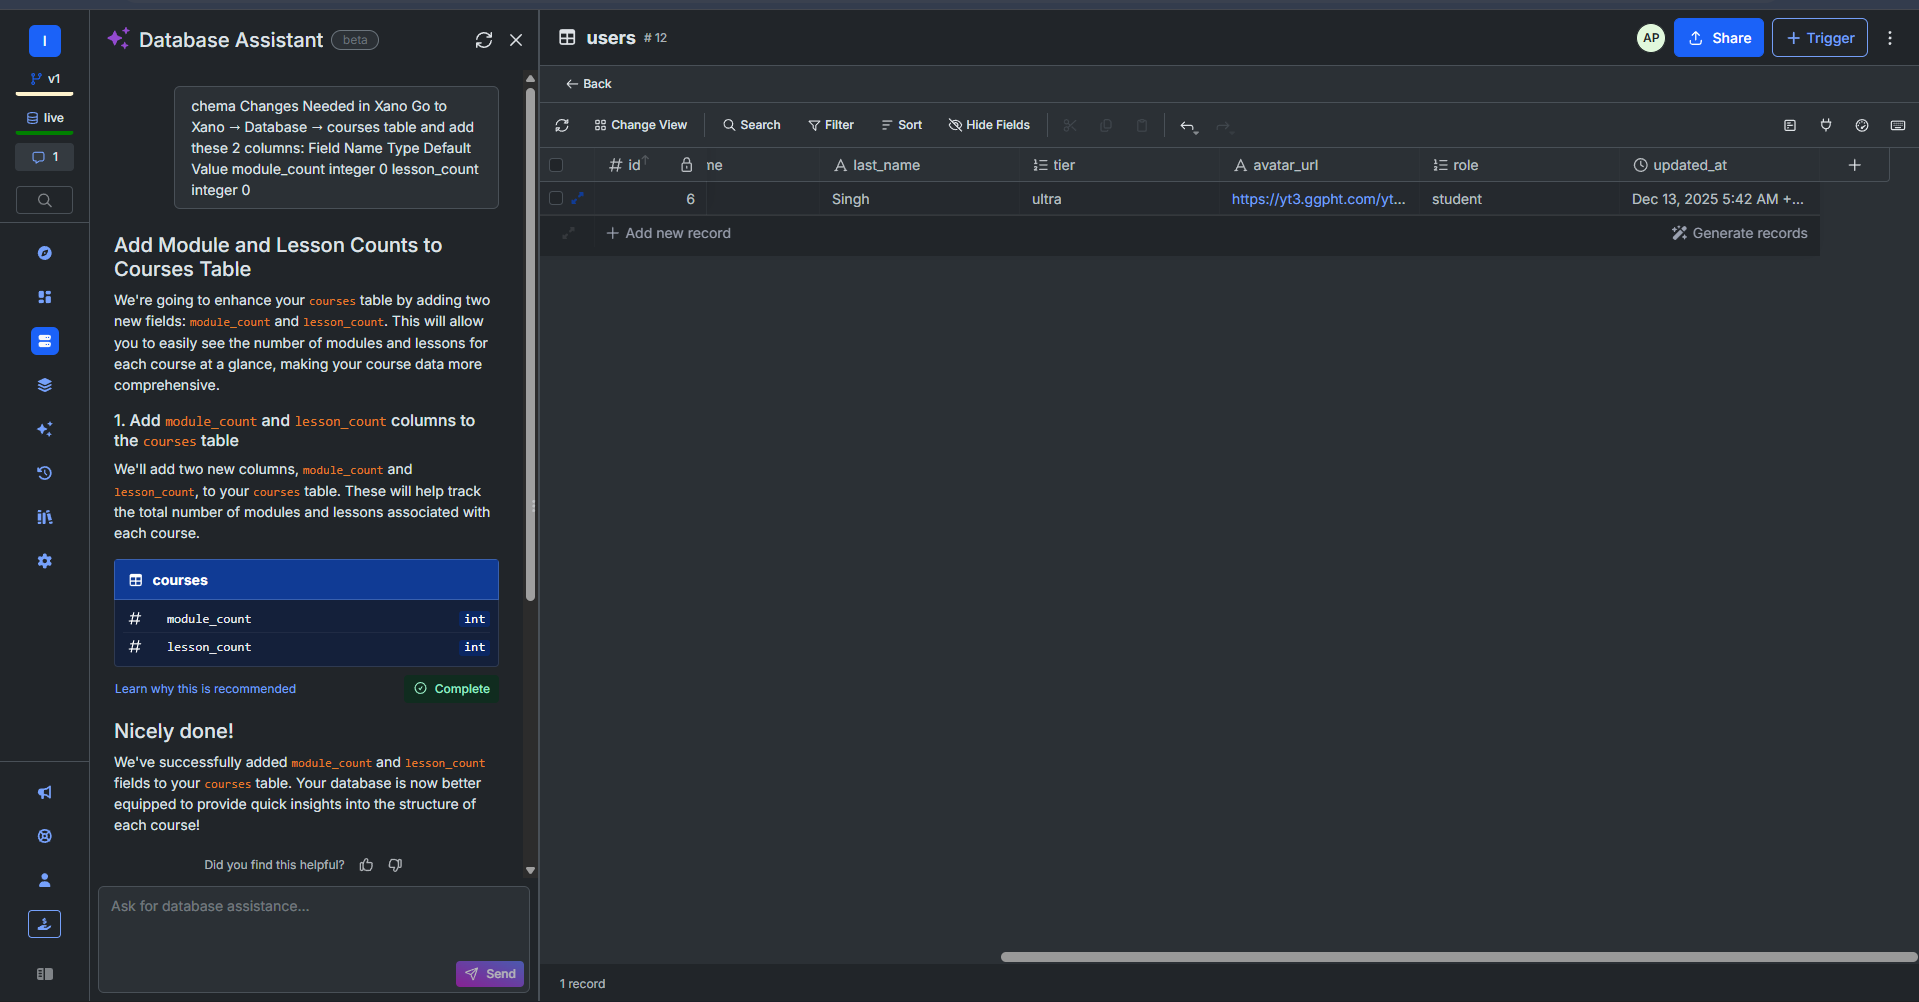
Task: Click the undo arrow icon
Action: (1187, 126)
